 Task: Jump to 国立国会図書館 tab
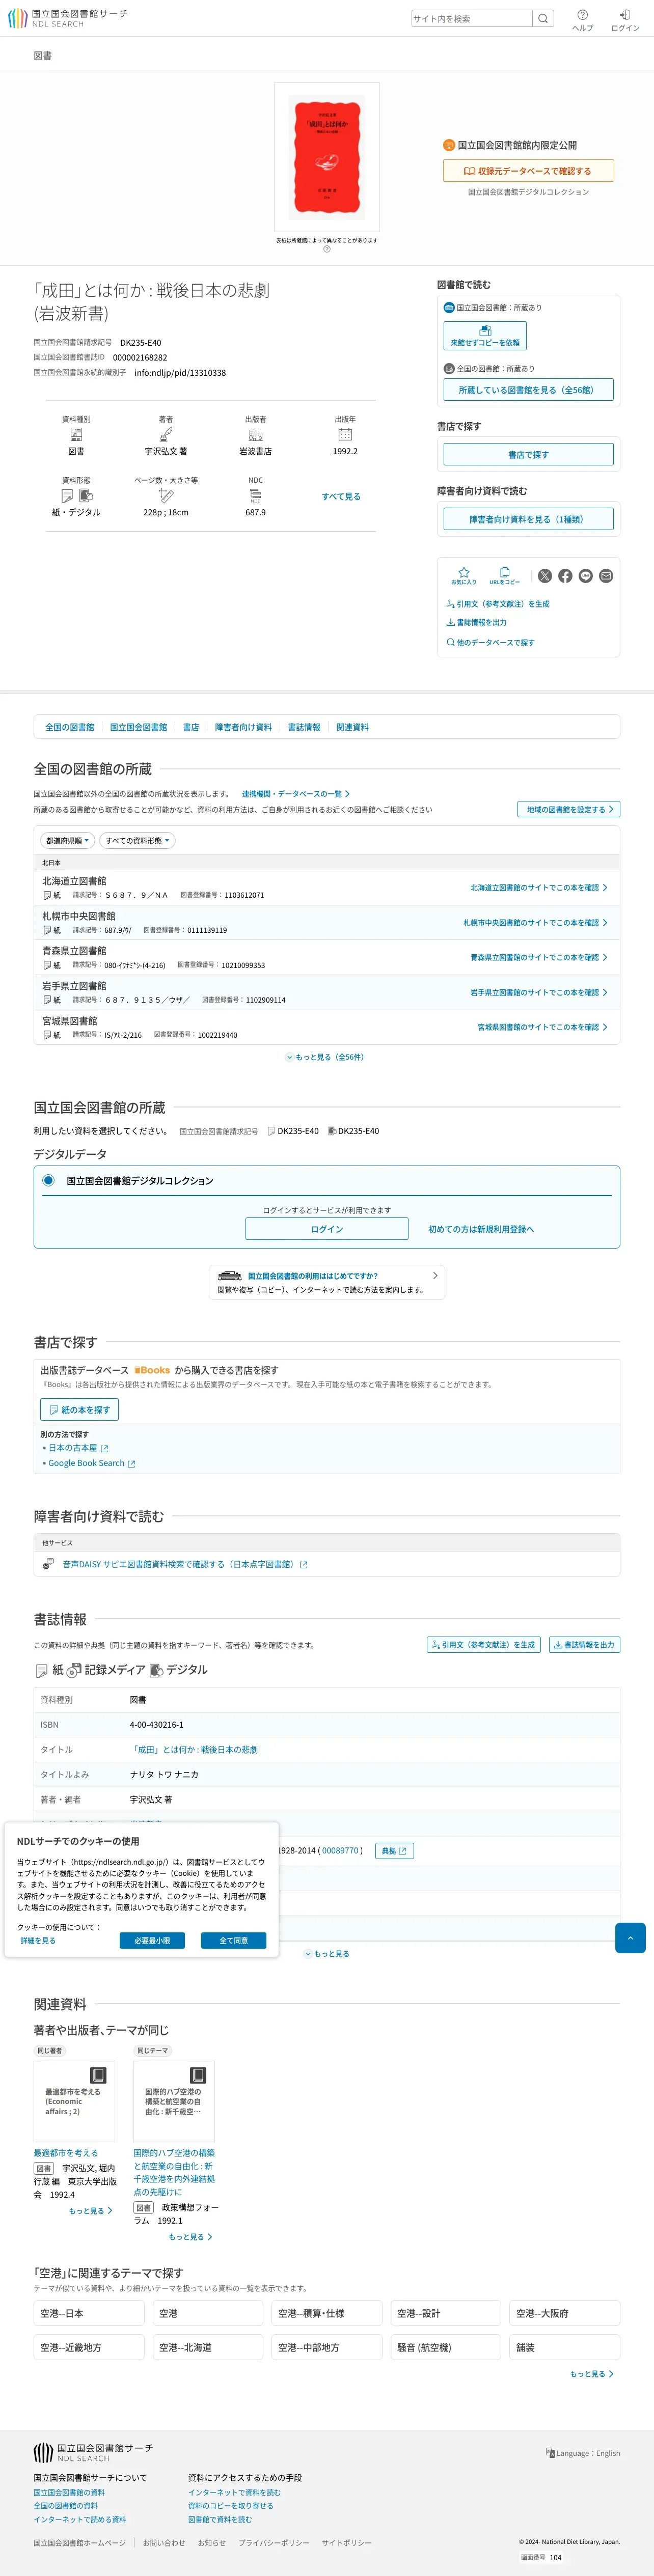coord(138,727)
